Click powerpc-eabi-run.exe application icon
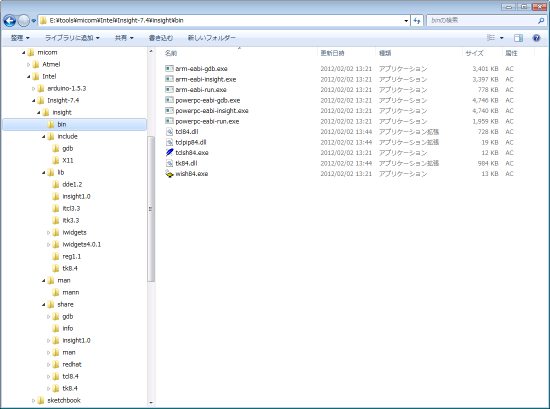550x409 pixels. click(x=169, y=121)
